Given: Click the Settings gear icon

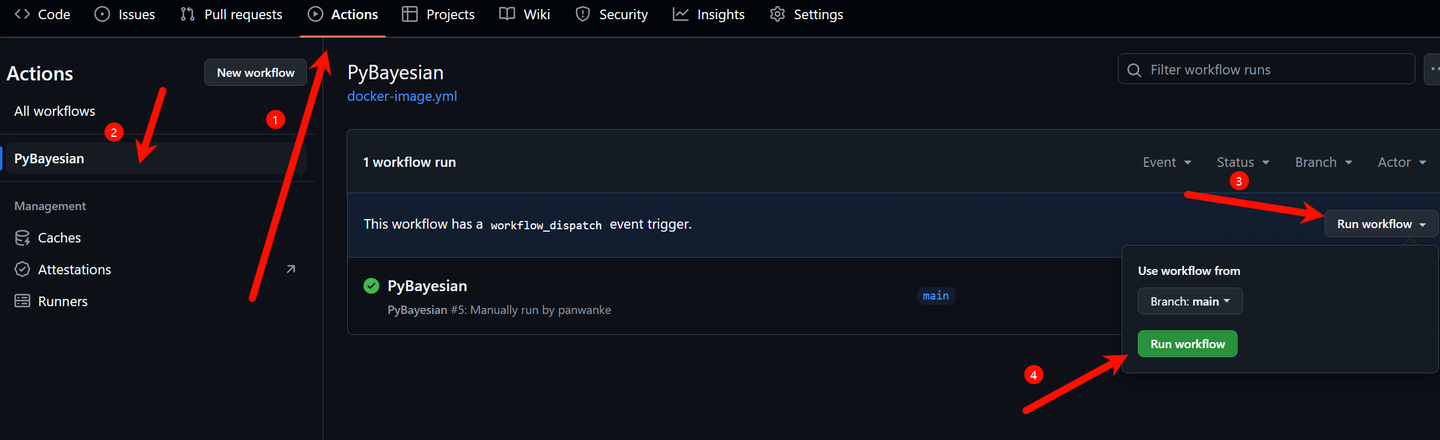Looking at the screenshot, I should (x=777, y=15).
